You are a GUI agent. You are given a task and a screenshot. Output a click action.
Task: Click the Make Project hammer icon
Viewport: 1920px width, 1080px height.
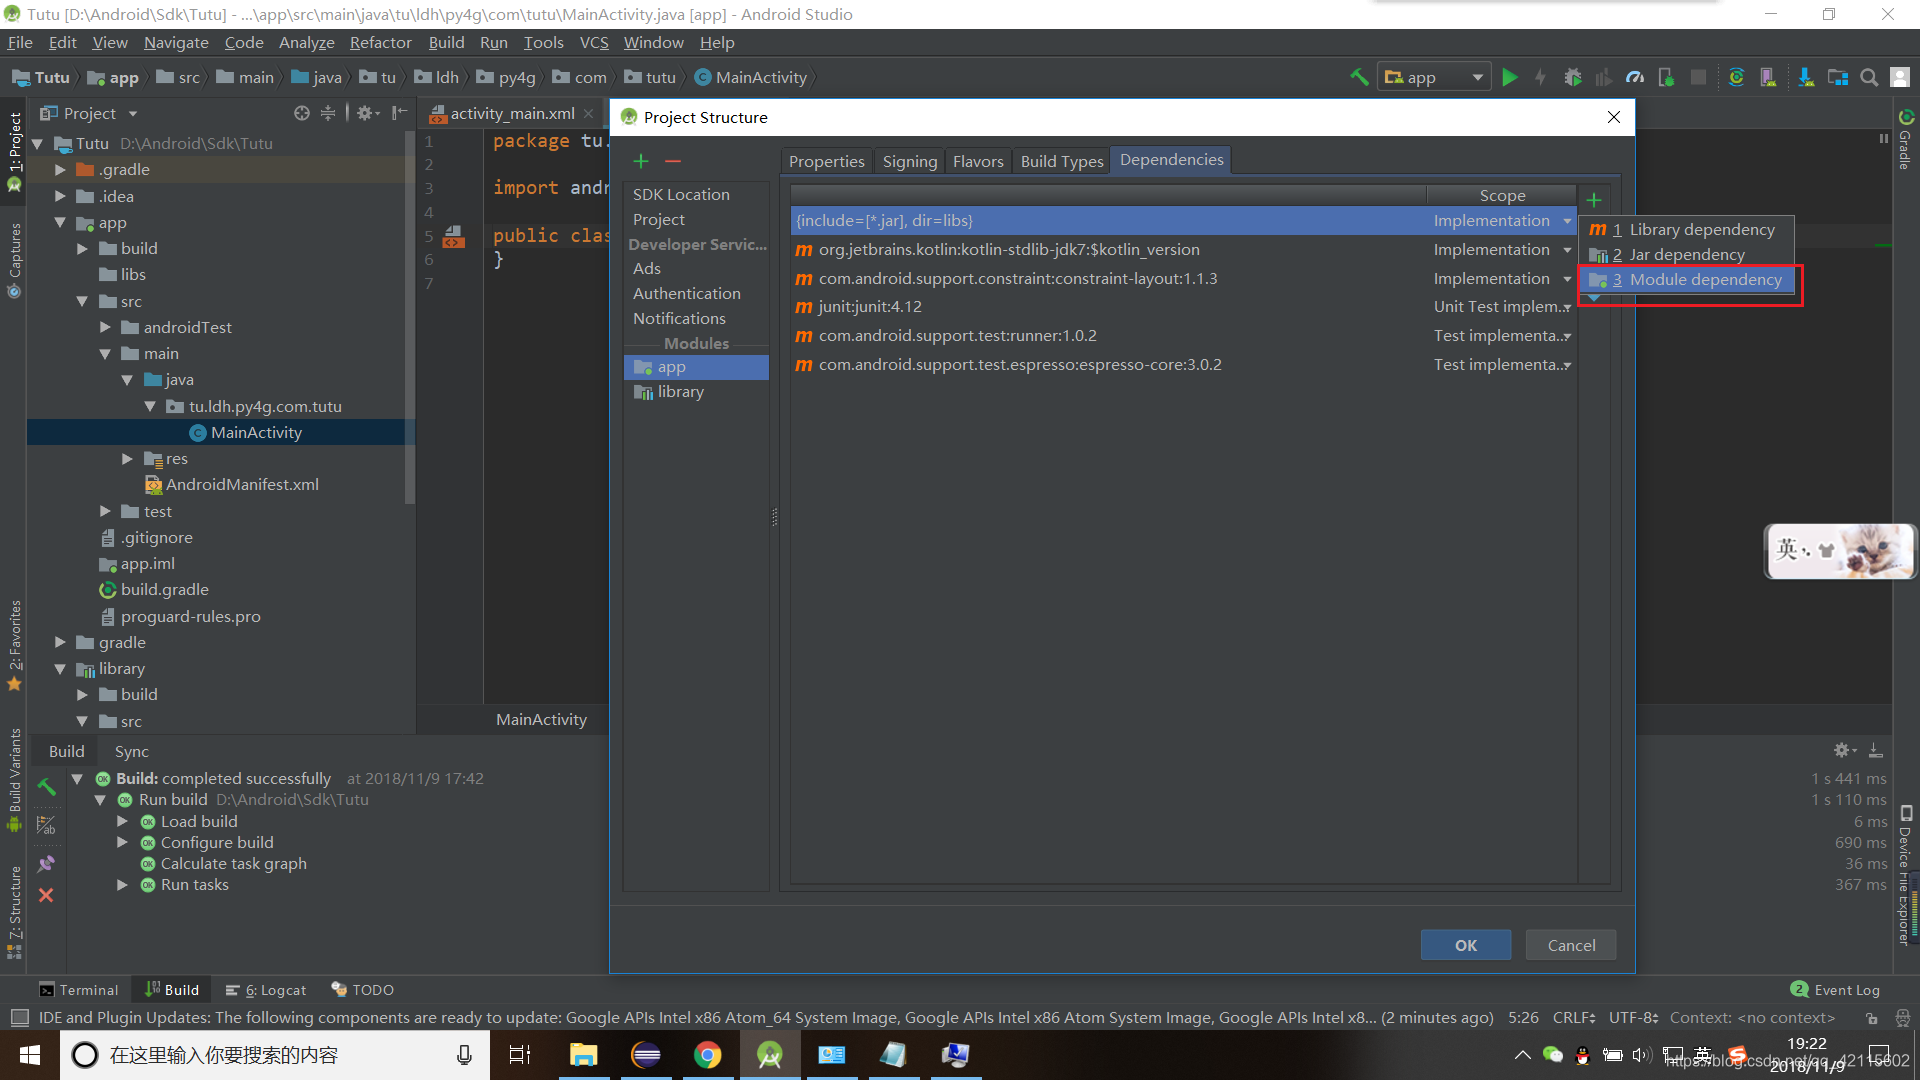click(1359, 77)
